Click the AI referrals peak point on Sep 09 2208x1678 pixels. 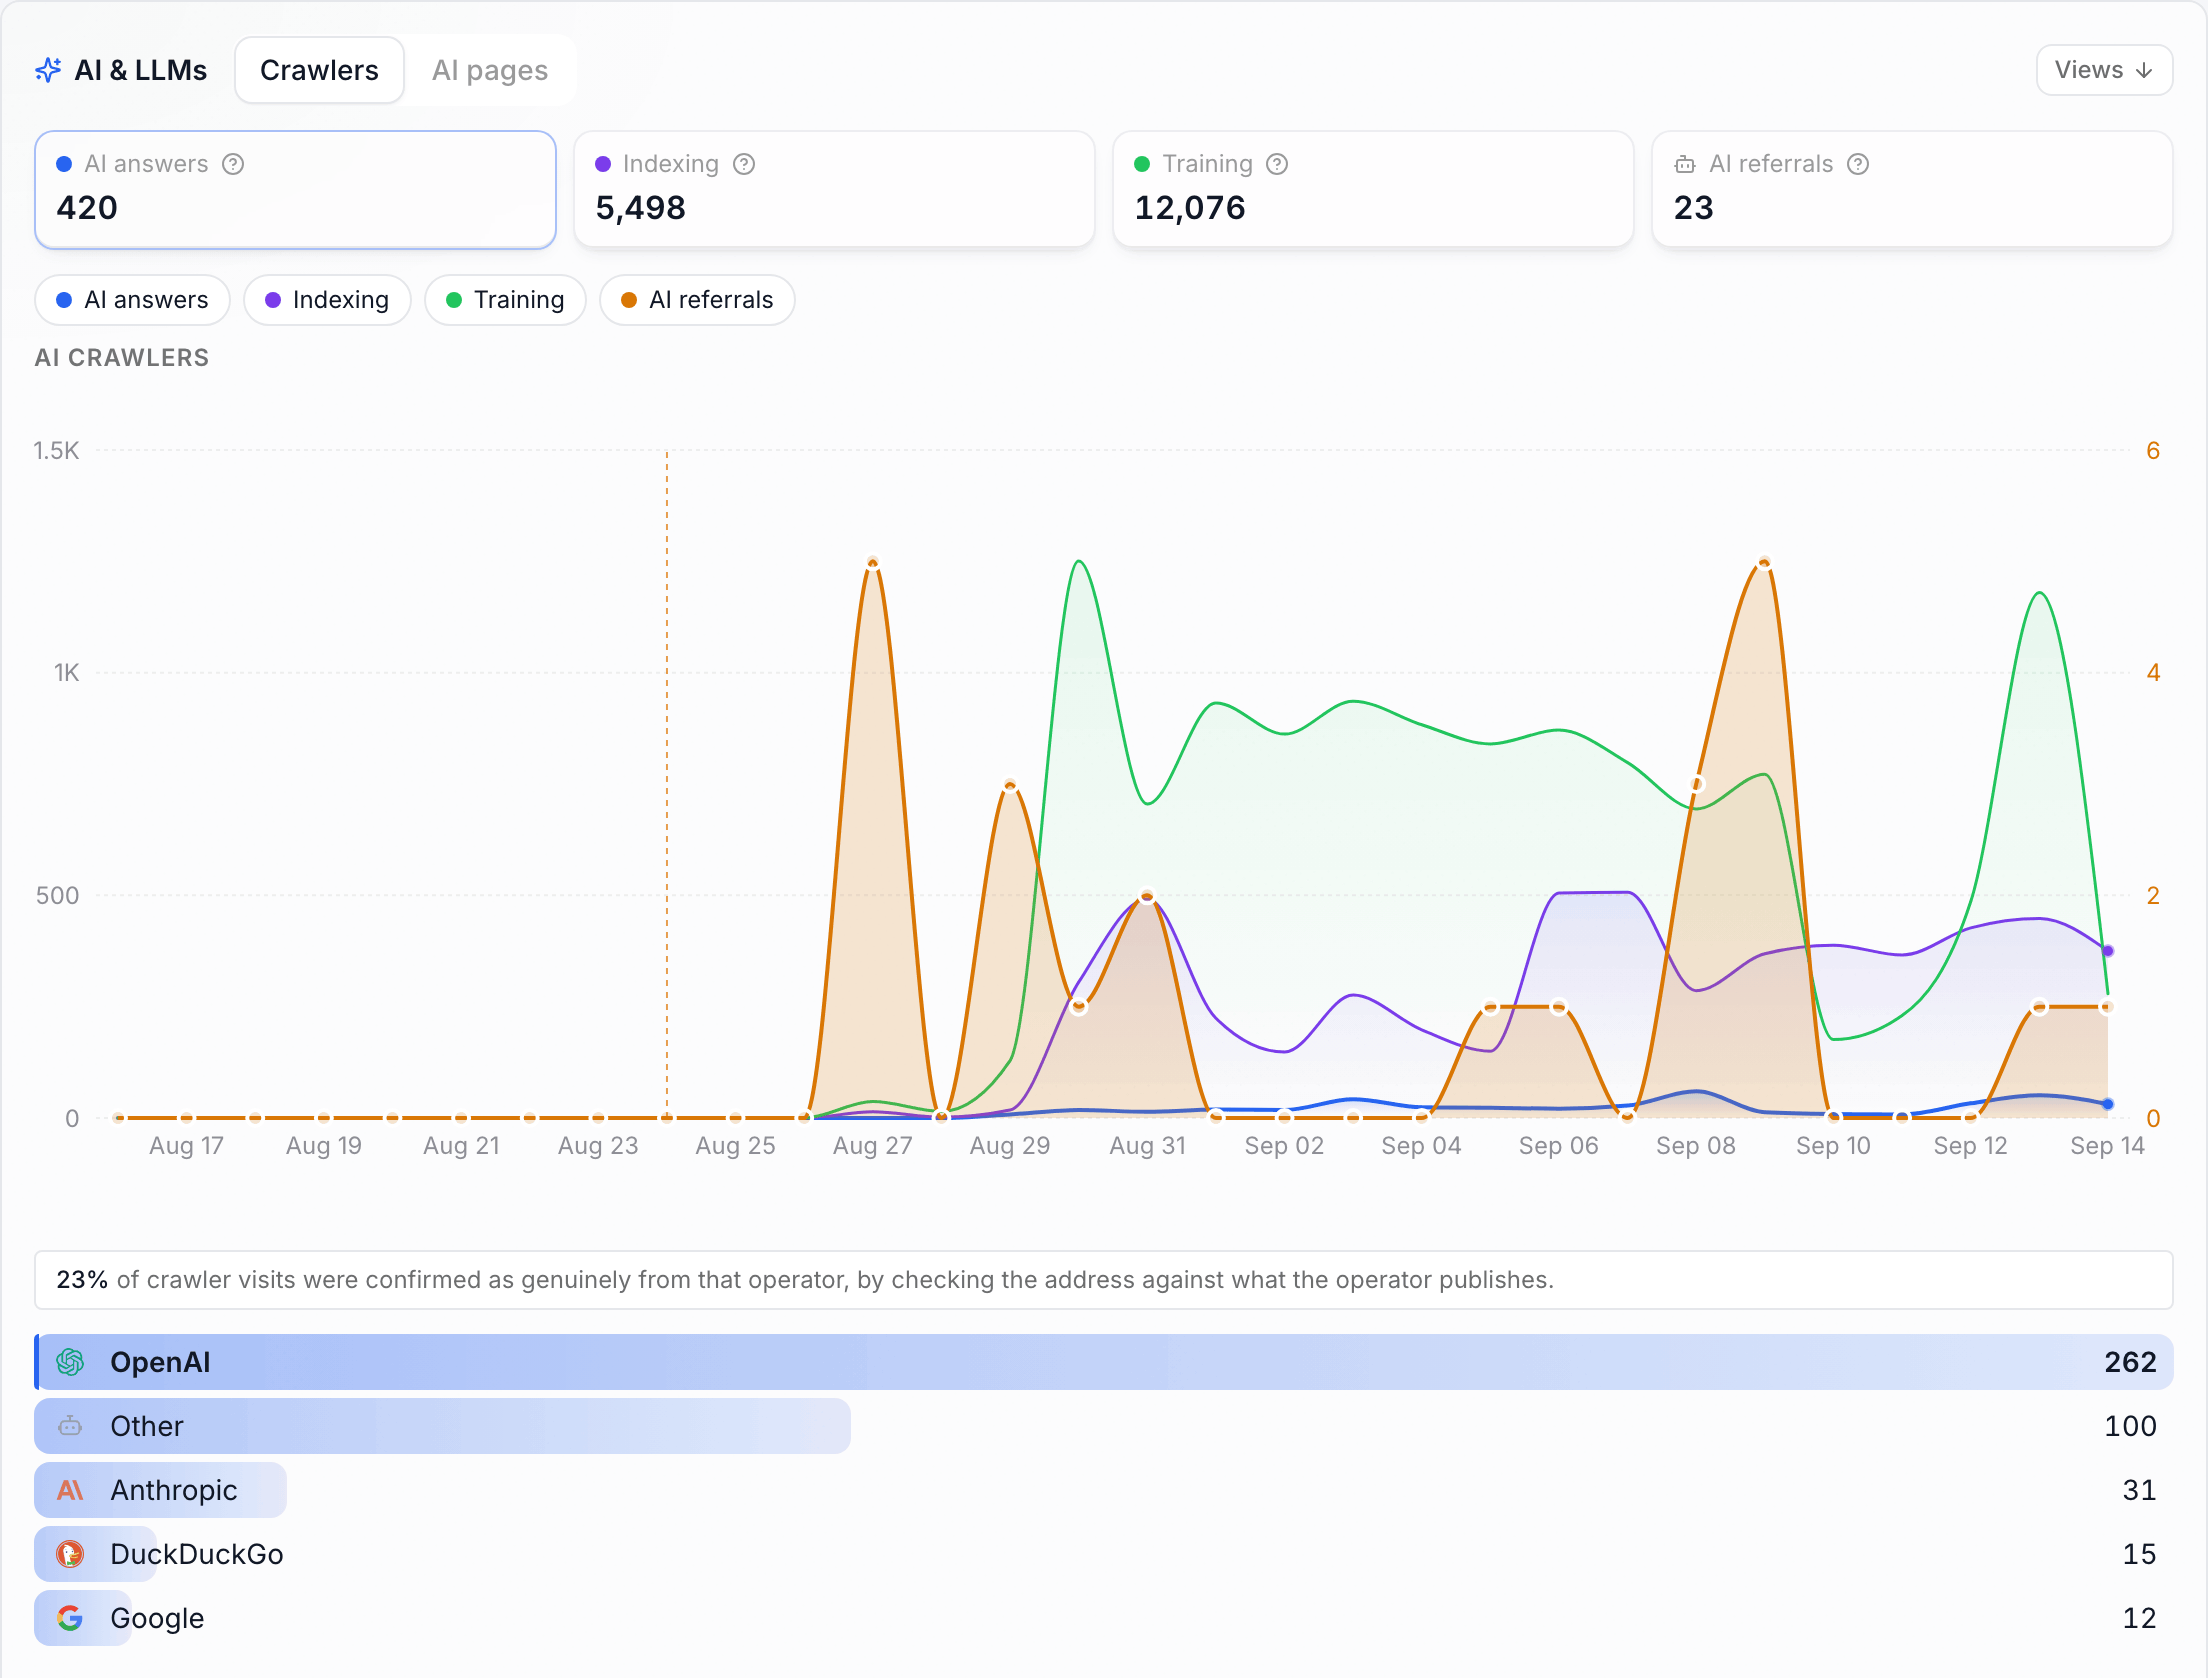pos(1764,563)
